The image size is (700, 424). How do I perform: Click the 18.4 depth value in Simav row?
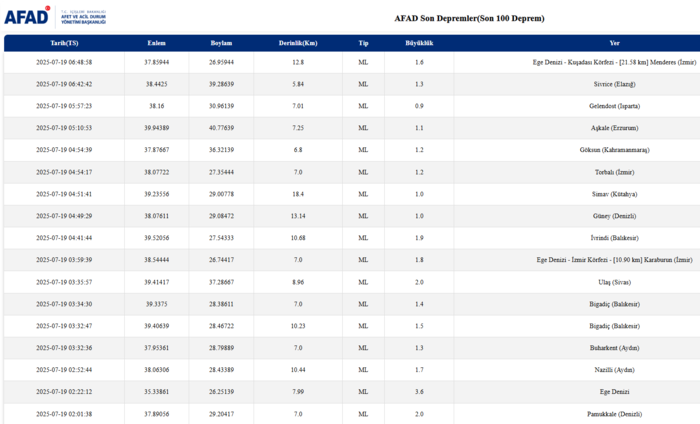point(298,194)
